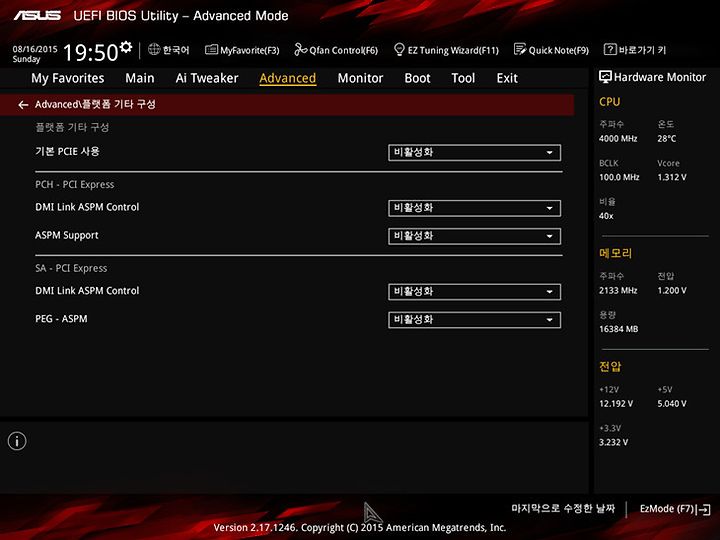Switch to EzMode (F7)

point(675,509)
